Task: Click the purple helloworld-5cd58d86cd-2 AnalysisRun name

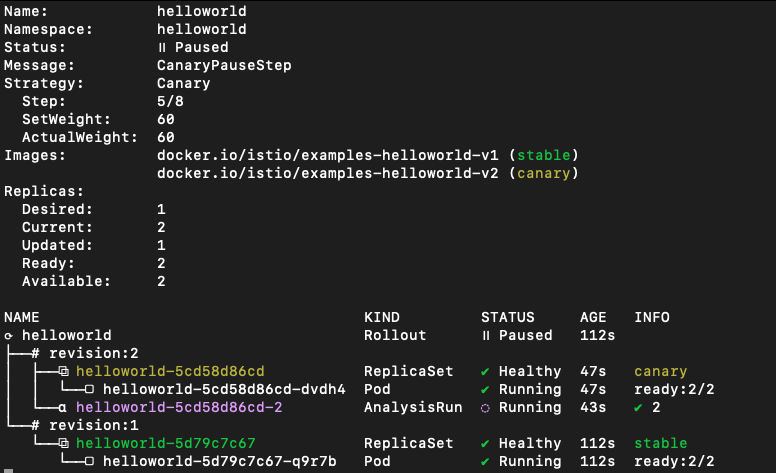Action: coord(179,407)
